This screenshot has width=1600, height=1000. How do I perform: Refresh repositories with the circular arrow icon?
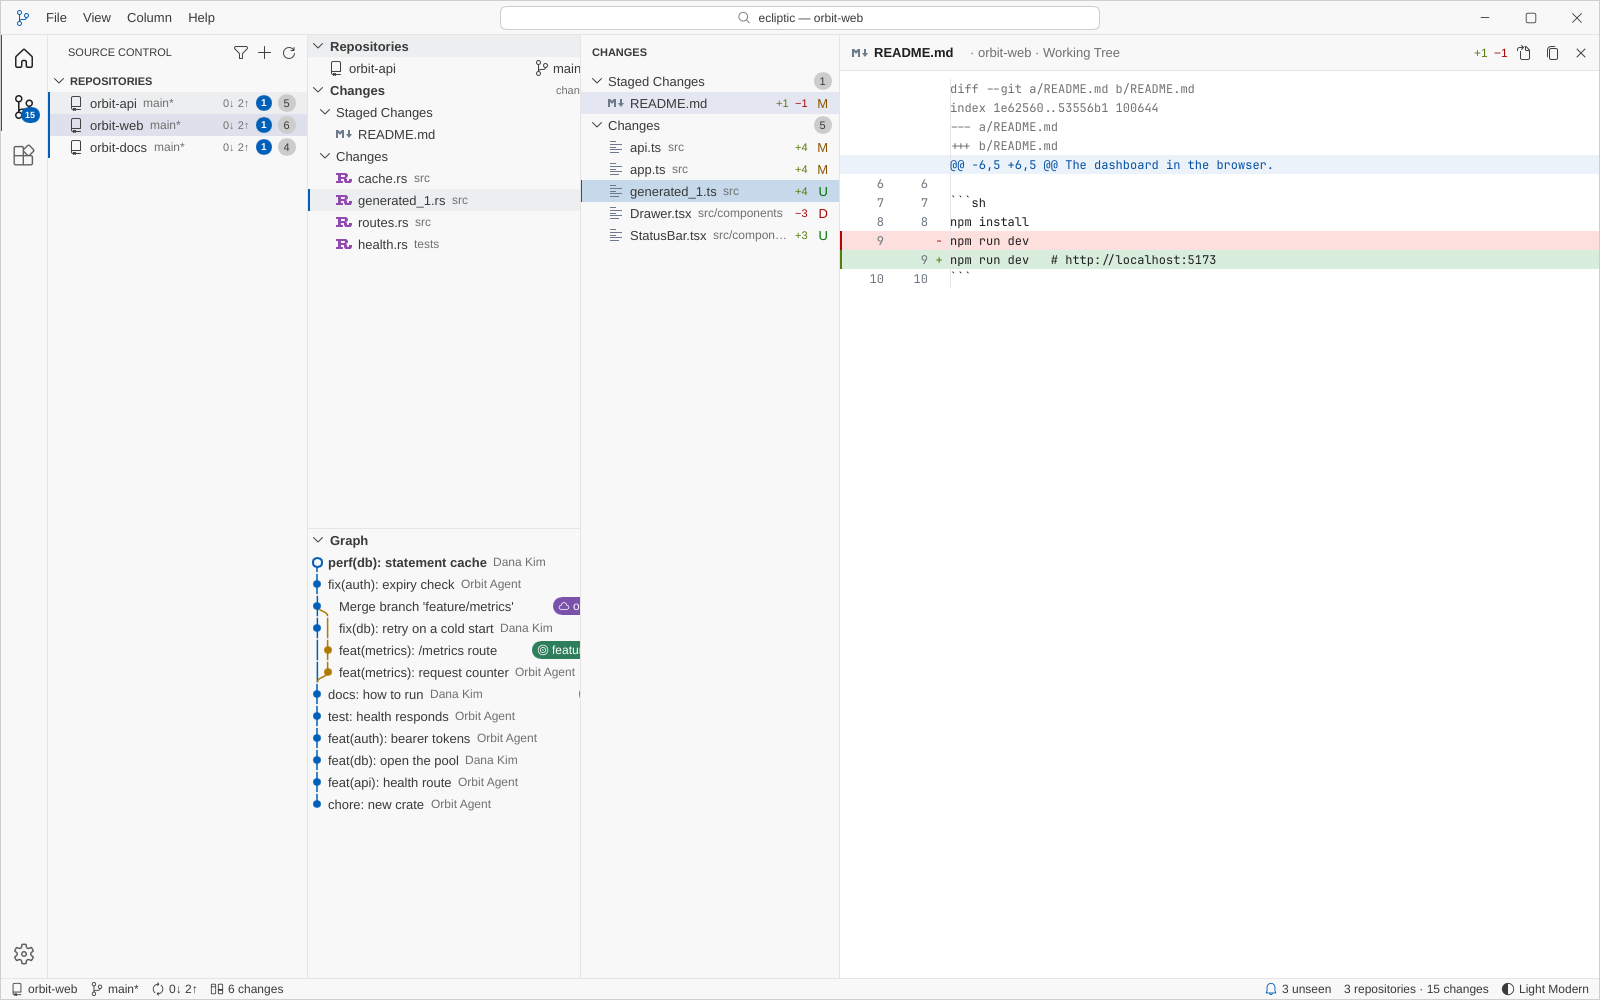[x=289, y=52]
